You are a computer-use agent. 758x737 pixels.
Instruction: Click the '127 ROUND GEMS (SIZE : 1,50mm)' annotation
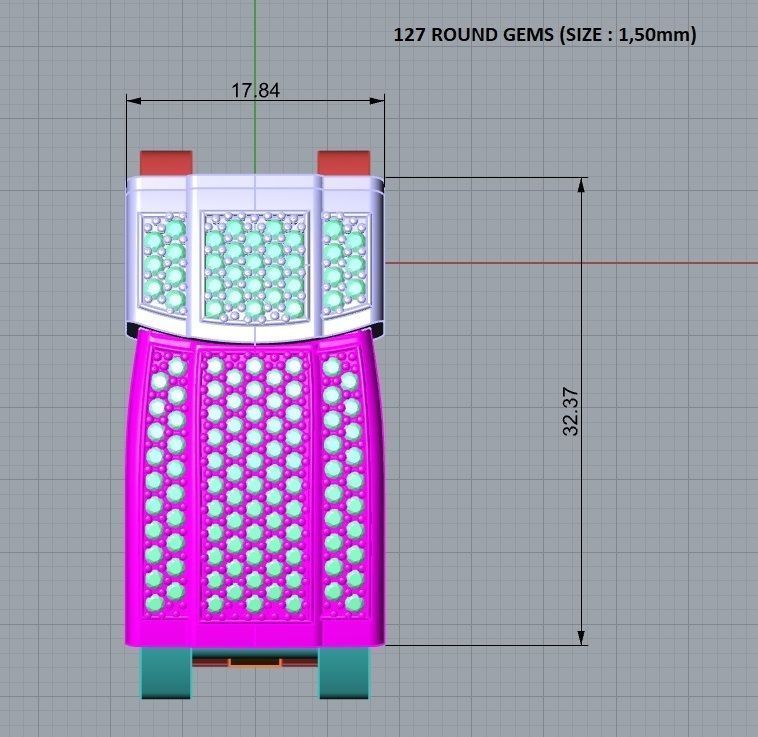point(545,35)
